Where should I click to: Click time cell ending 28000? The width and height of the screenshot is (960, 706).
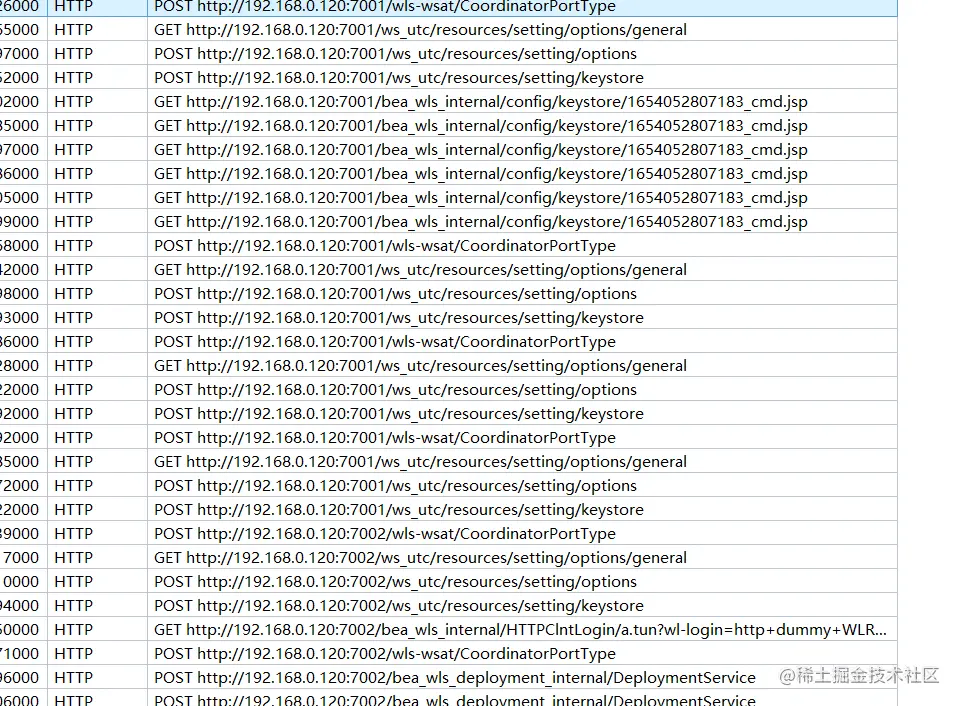pyautogui.click(x=23, y=366)
